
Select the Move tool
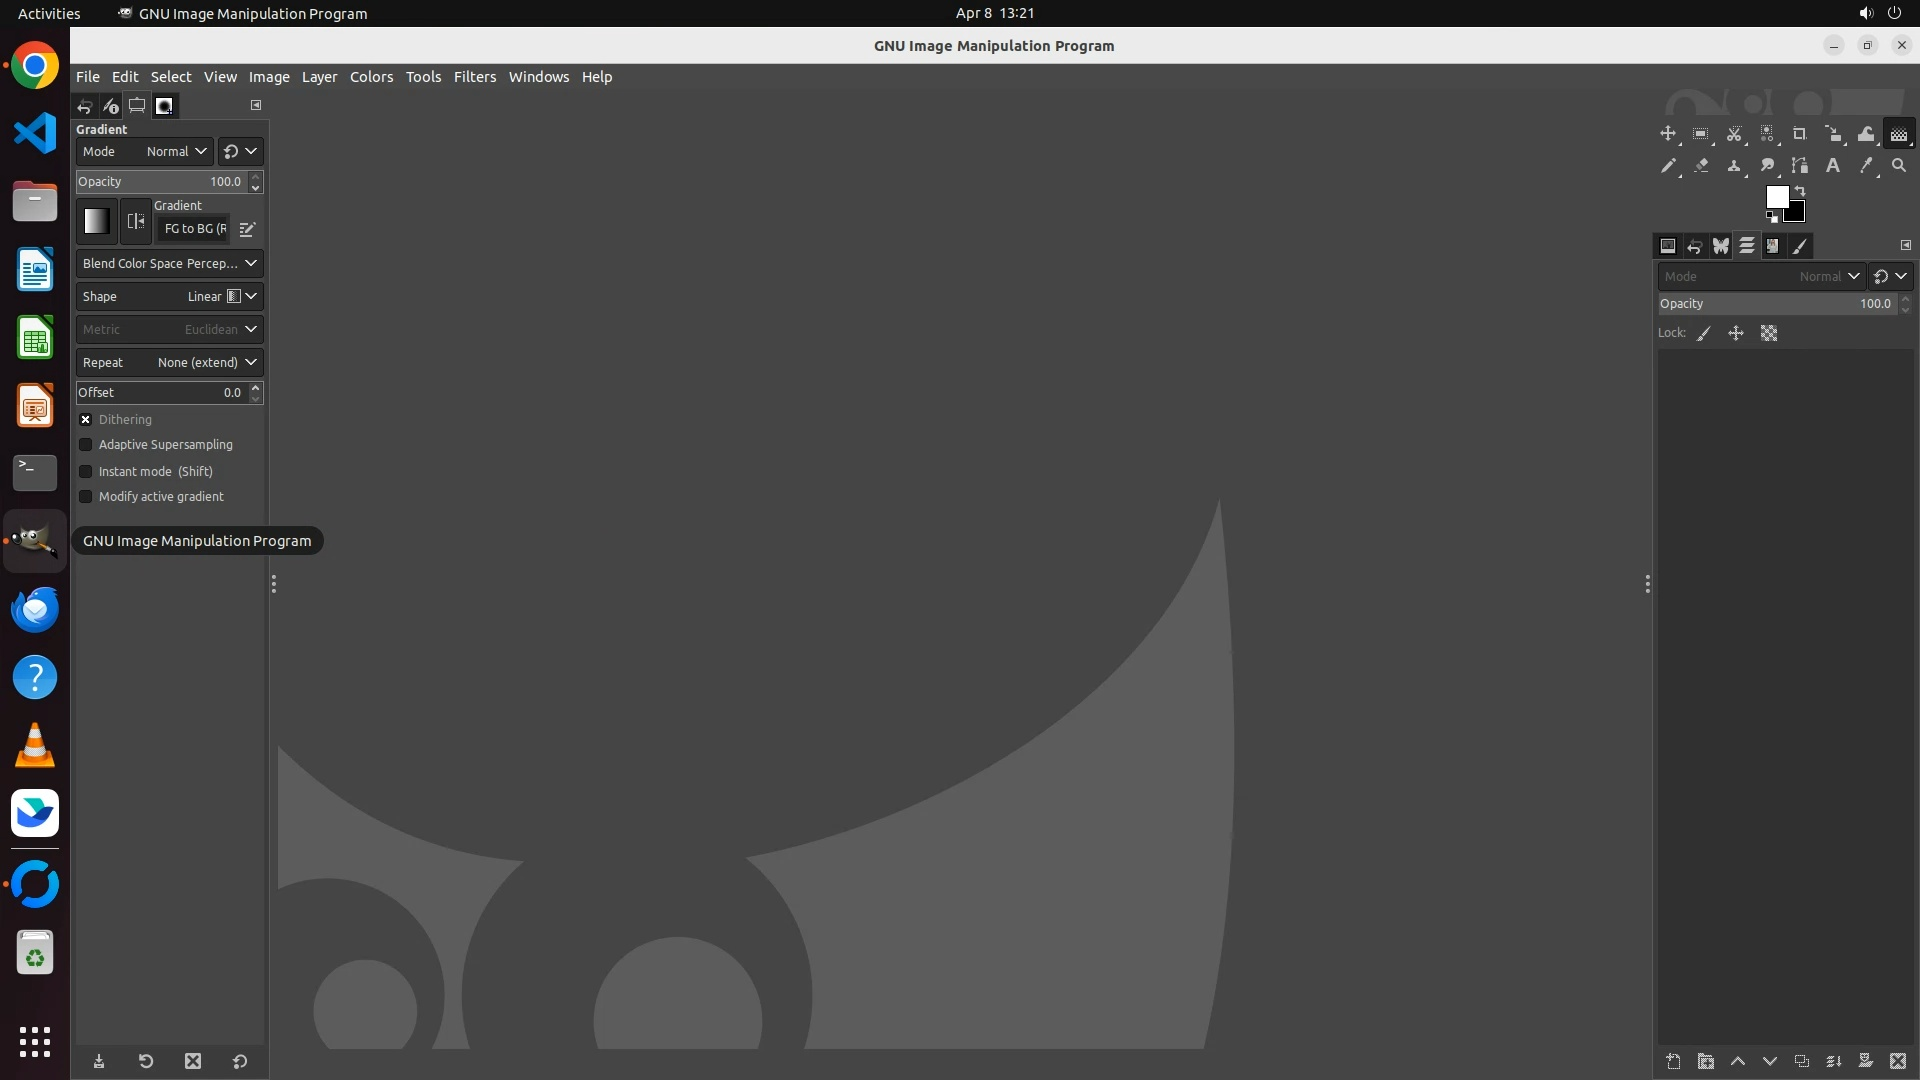coord(1668,134)
